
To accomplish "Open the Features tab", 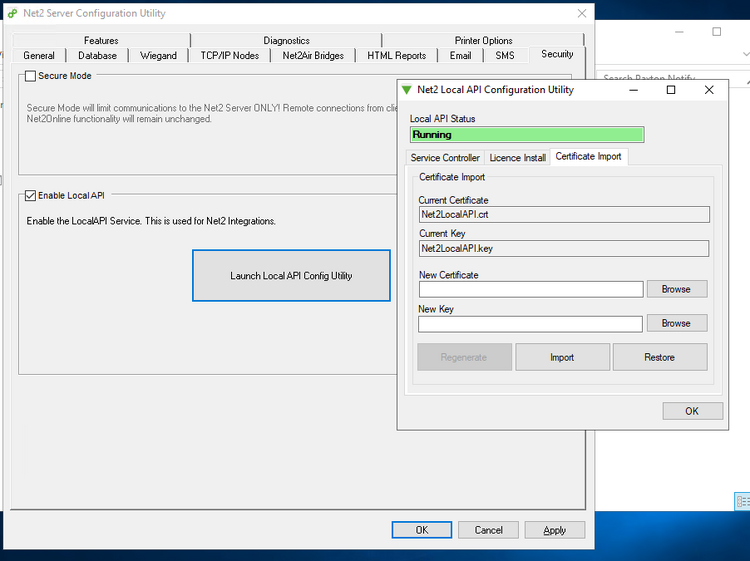I will click(x=101, y=40).
